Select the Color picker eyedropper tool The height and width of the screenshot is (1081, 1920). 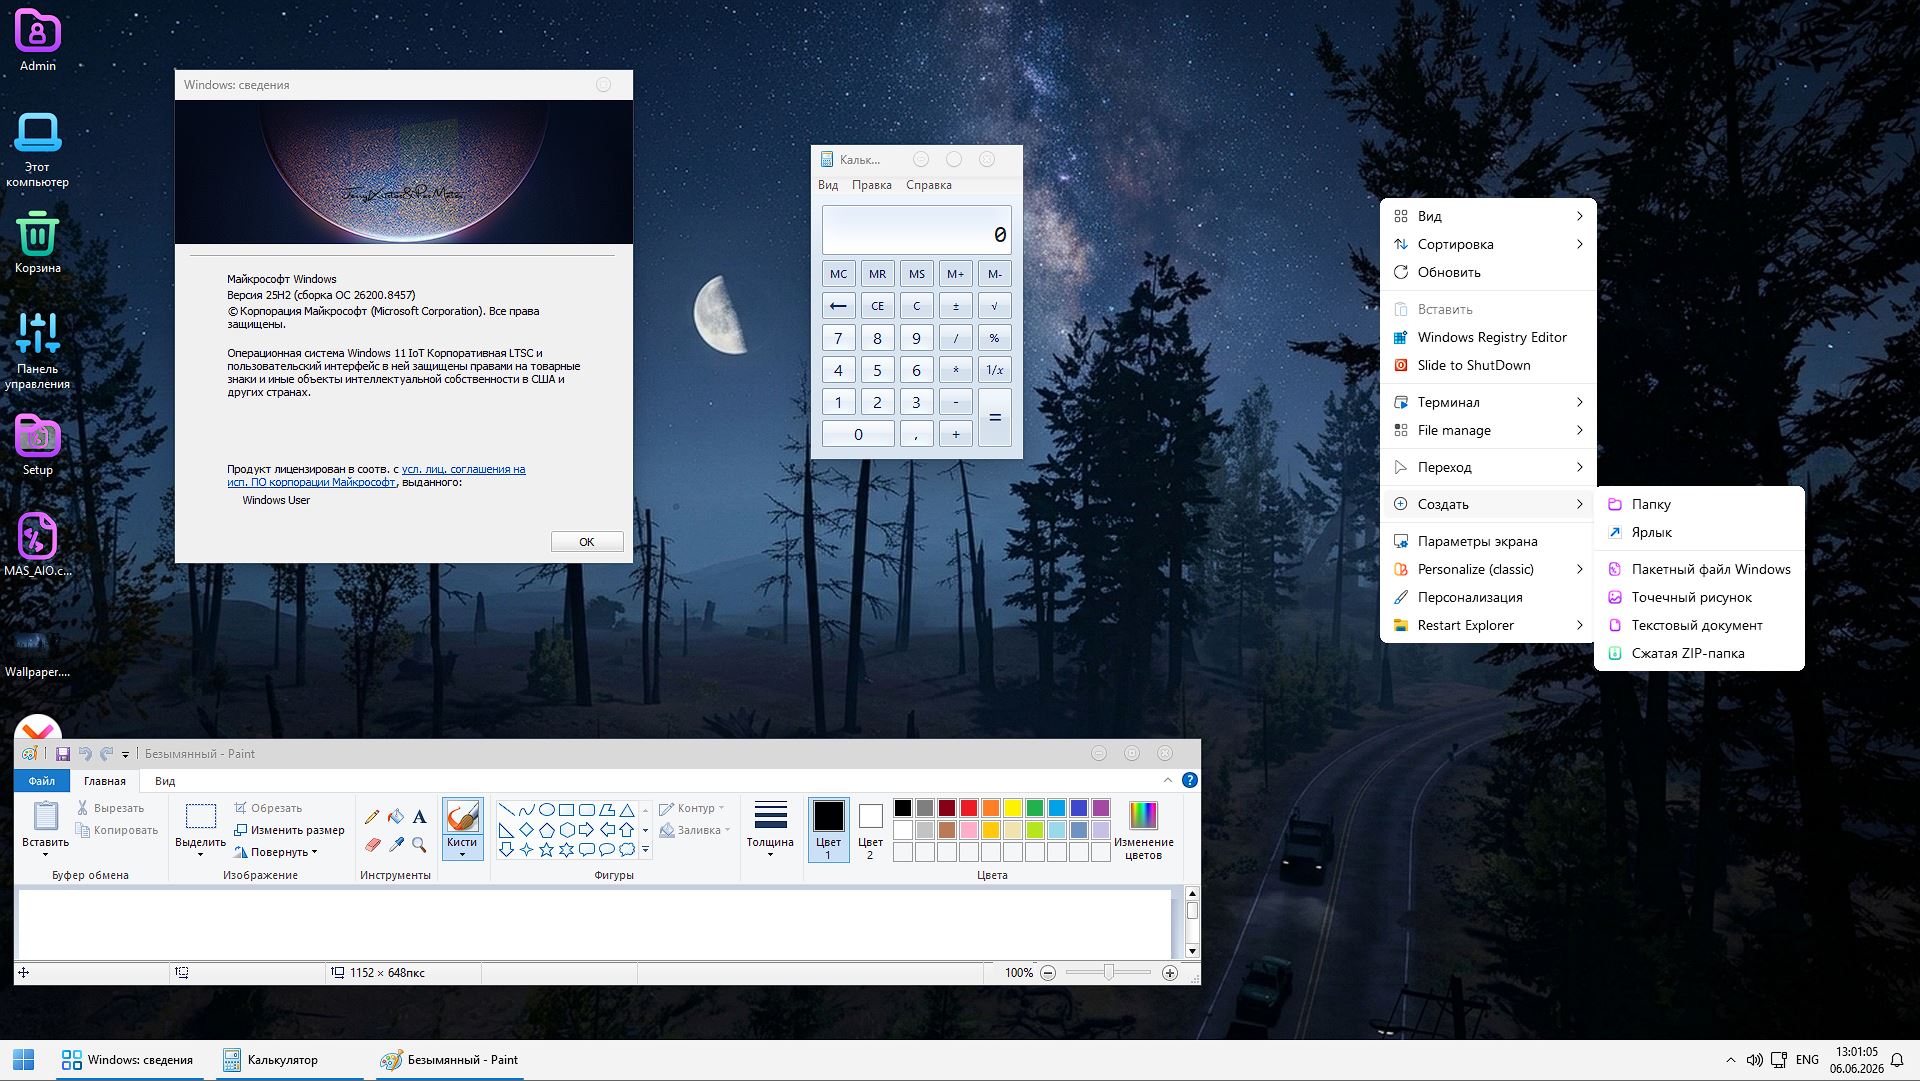coord(396,845)
